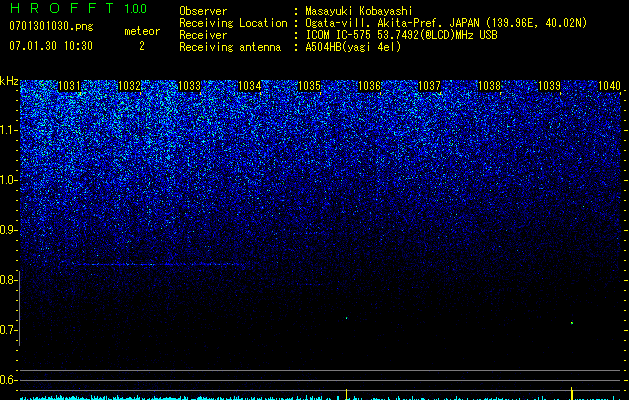
Task: Click the observer name Masayuki Kobayashi
Action: tap(359, 11)
